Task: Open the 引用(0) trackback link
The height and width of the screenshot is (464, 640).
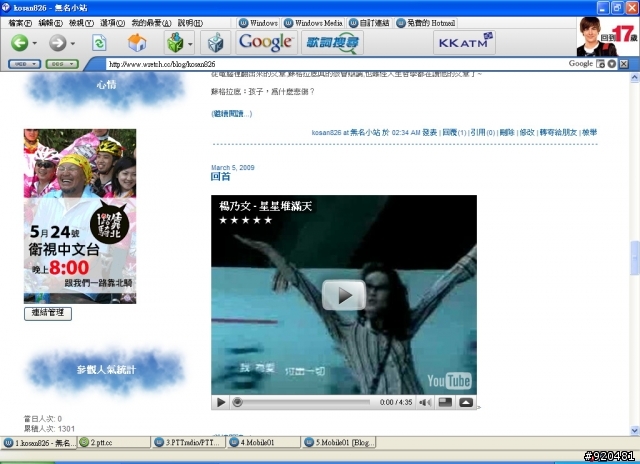Action: (x=482, y=132)
